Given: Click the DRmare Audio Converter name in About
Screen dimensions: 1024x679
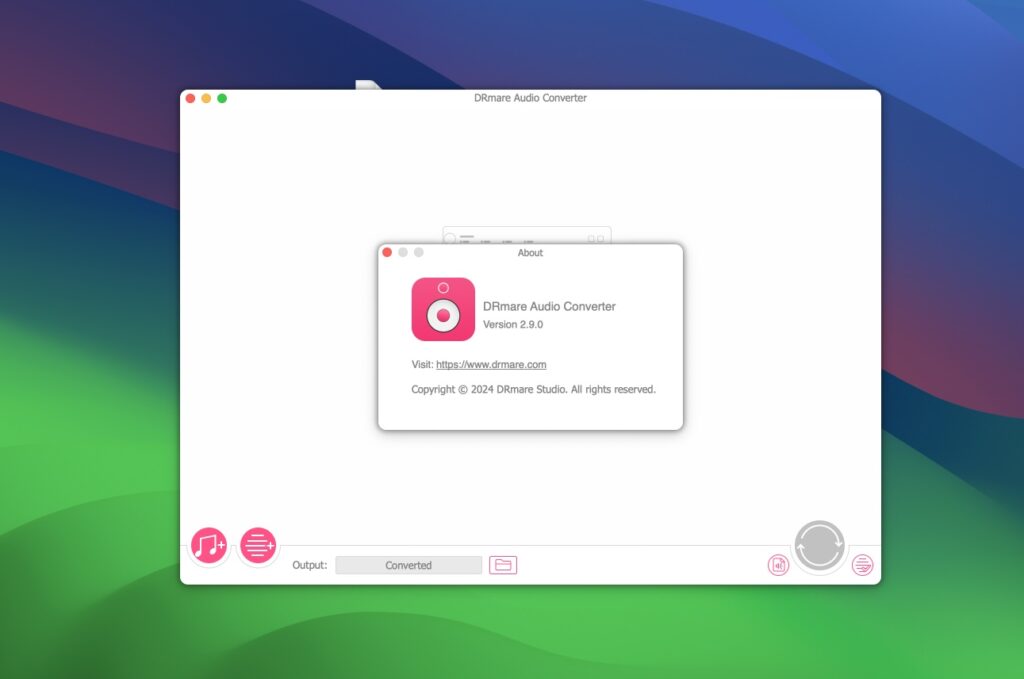Looking at the screenshot, I should click(549, 306).
